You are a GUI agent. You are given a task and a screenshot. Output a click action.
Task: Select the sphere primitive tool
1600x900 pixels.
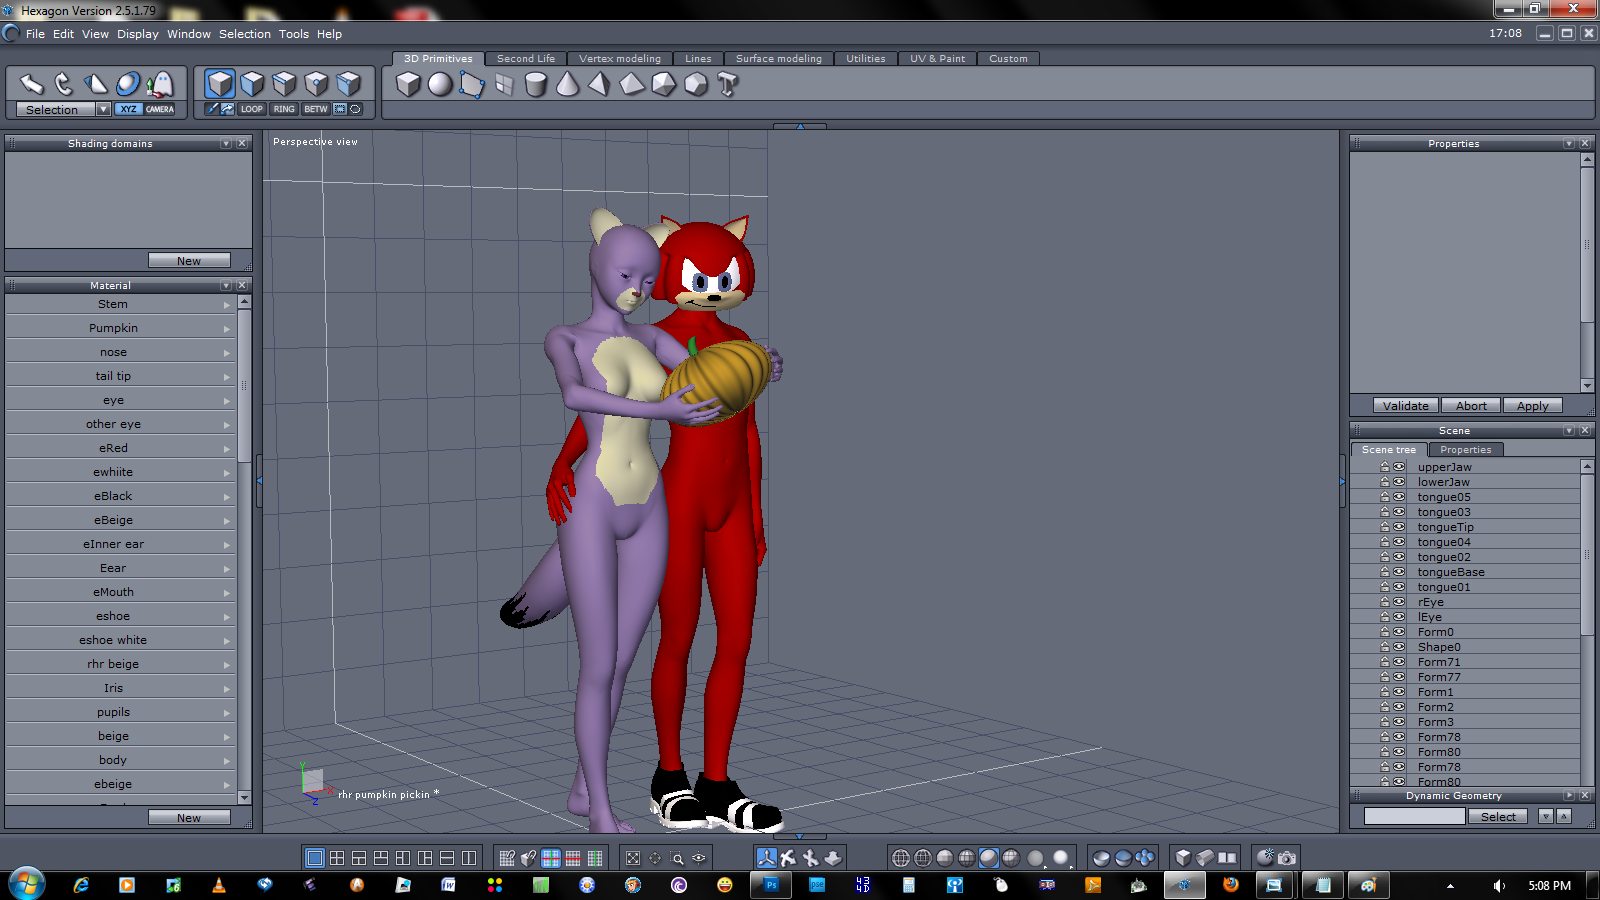pyautogui.click(x=440, y=85)
